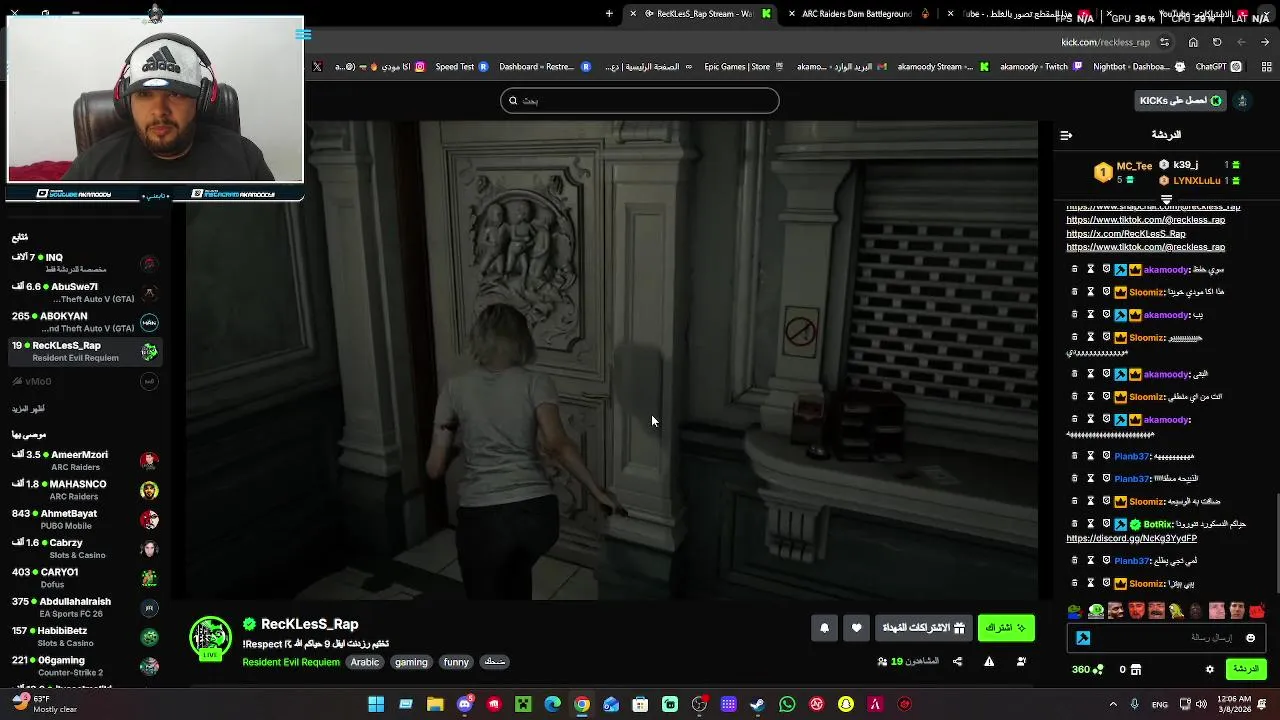
Task: Open the 06gaming channel
Action: tap(85, 666)
